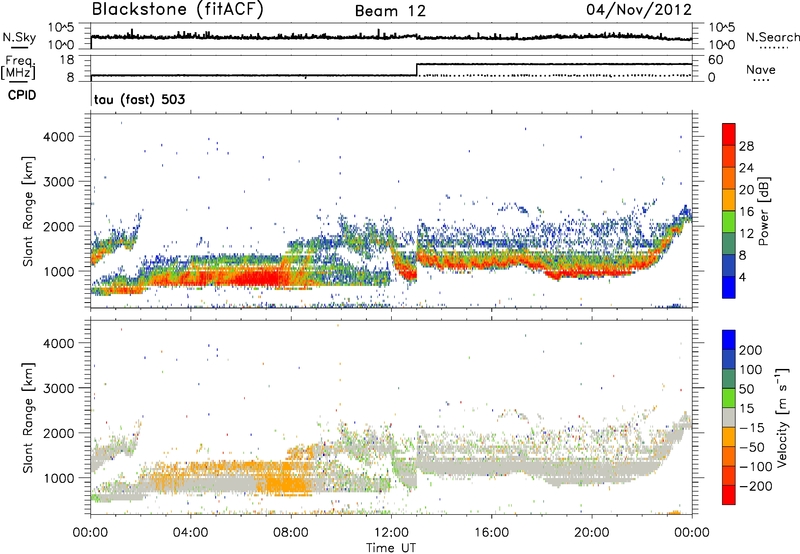Click the velocity panel 'Slant Range [km]' label
Screen dimensions: 800x554
point(28,418)
